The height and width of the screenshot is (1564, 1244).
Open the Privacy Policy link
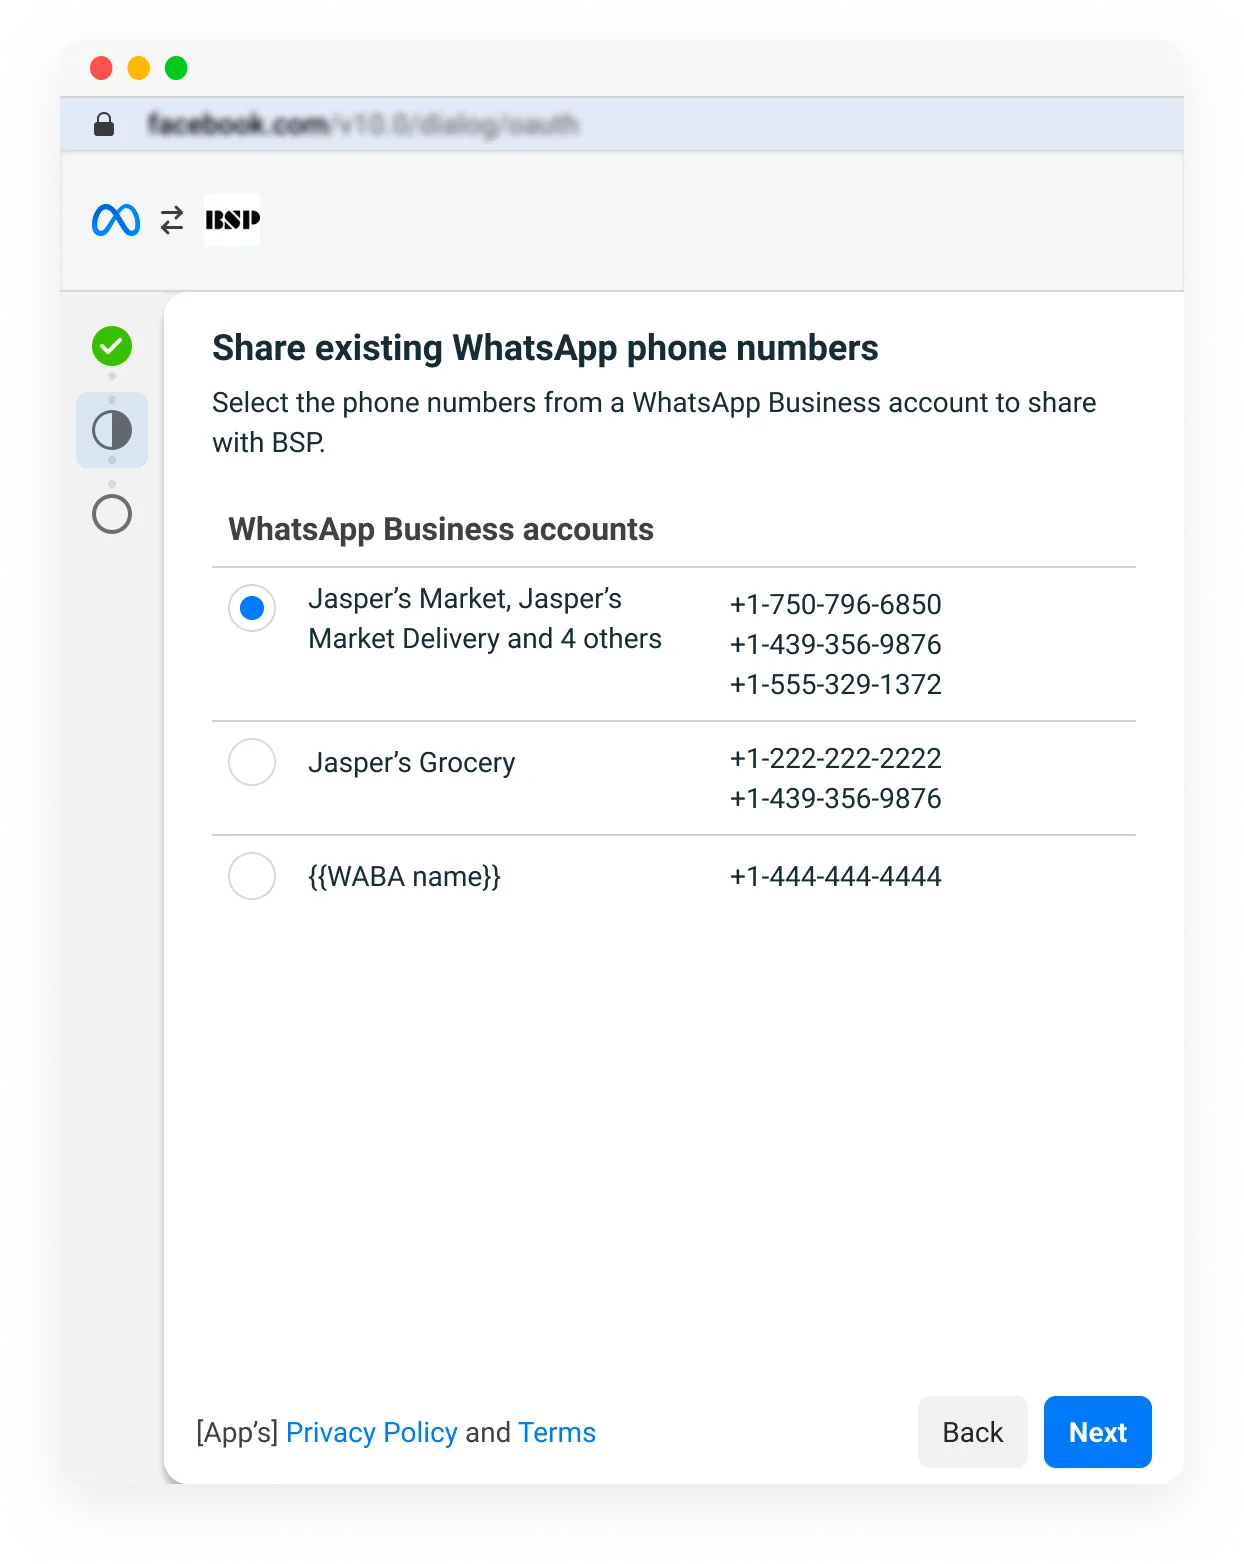click(371, 1432)
